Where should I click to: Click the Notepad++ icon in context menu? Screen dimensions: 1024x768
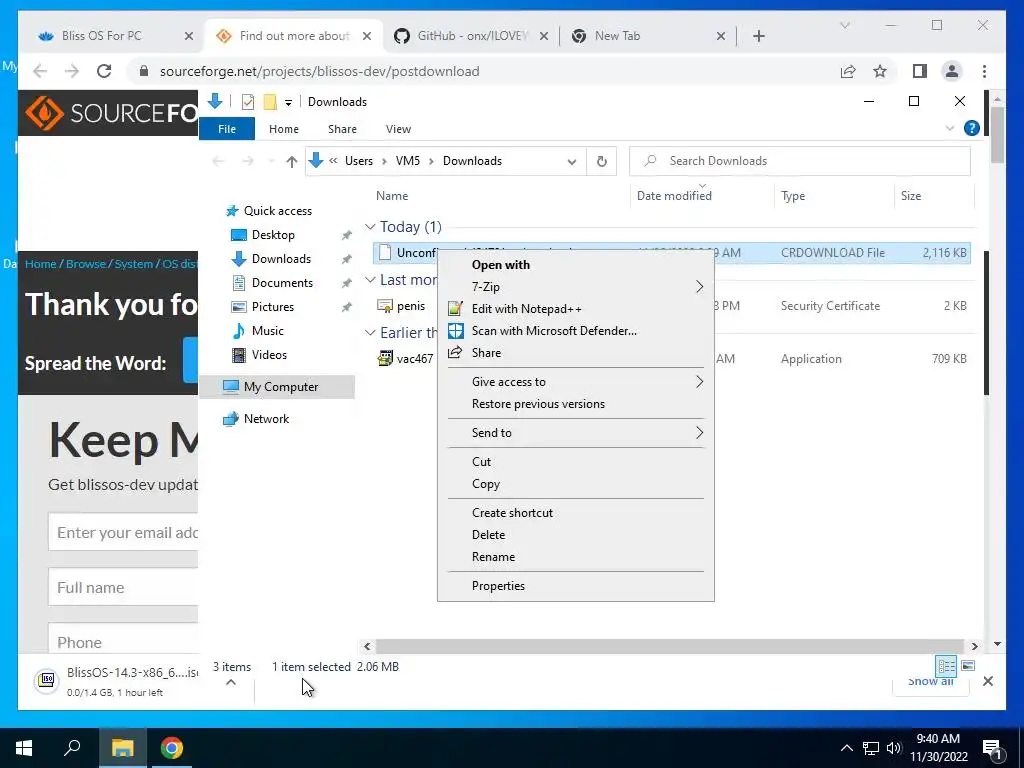(x=456, y=309)
